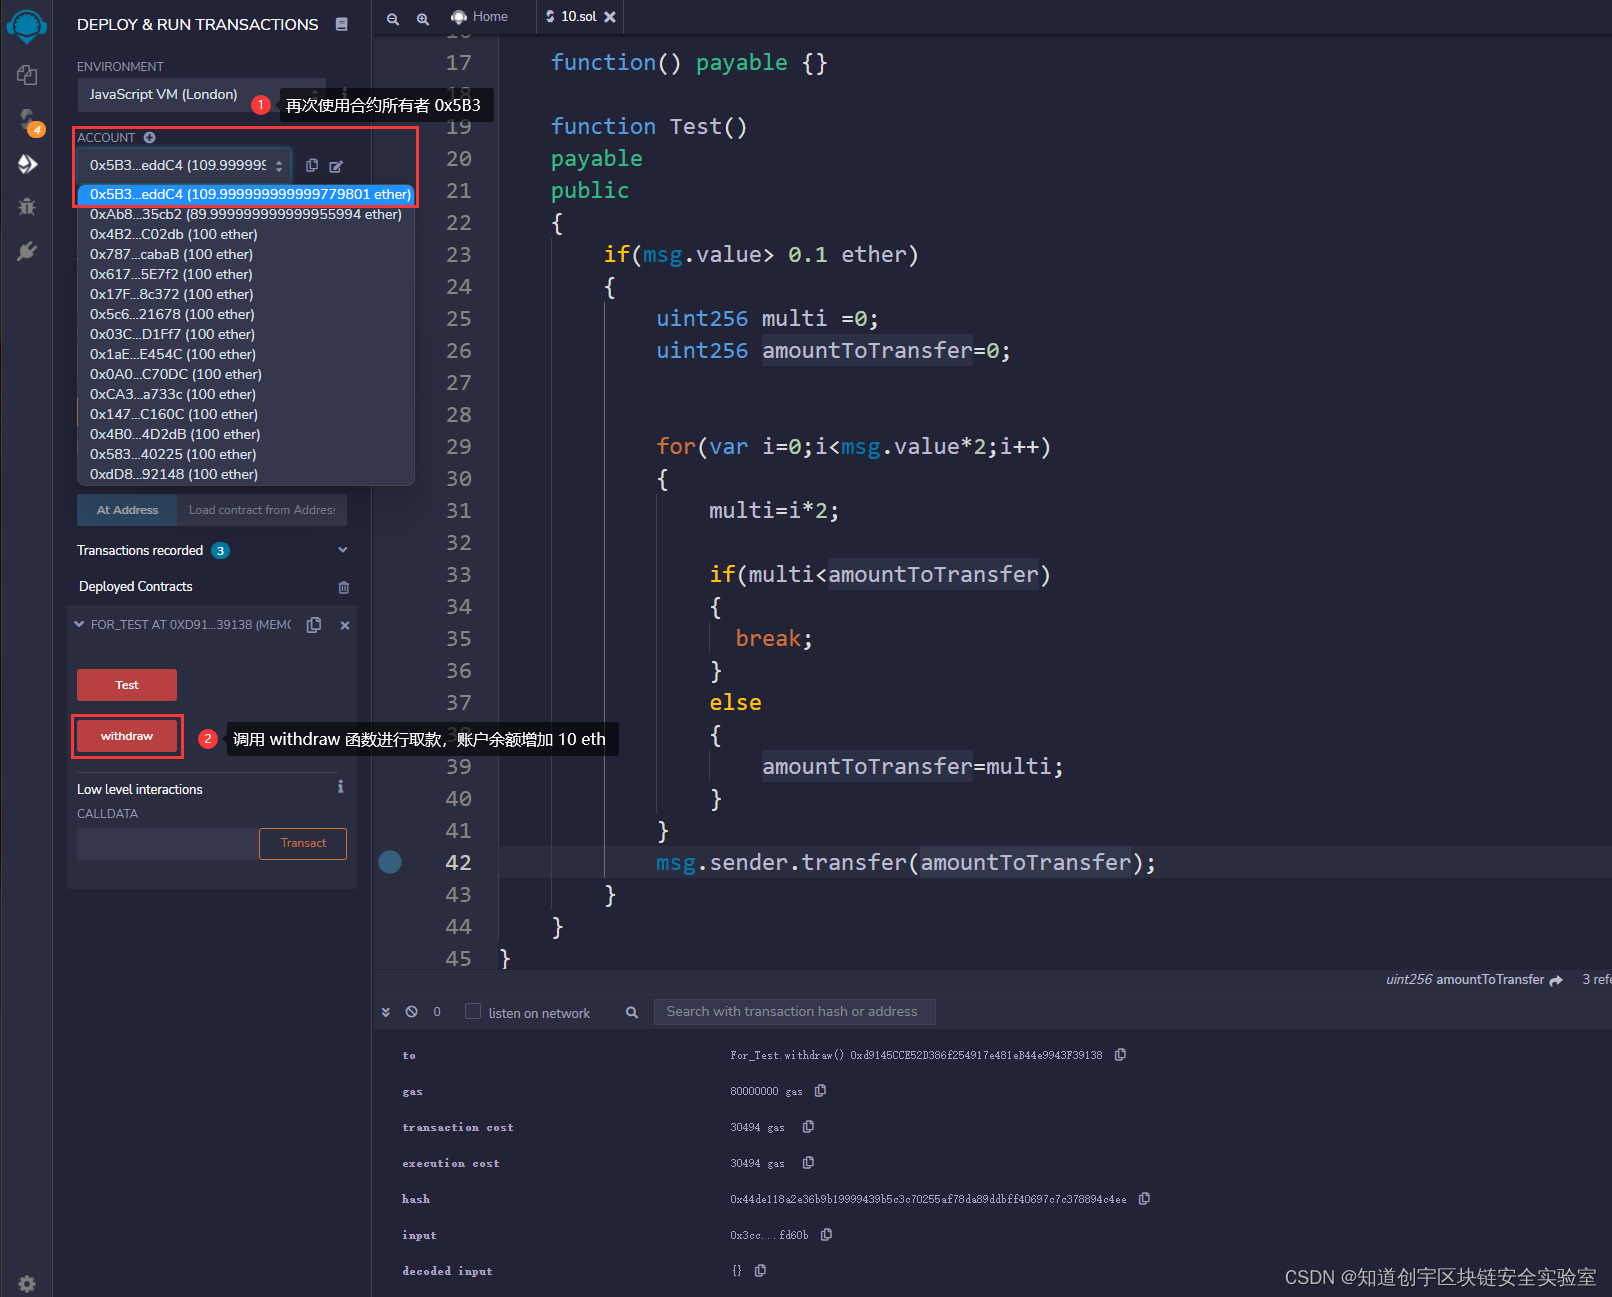Select account 0x583...40225
1612x1297 pixels.
point(247,454)
